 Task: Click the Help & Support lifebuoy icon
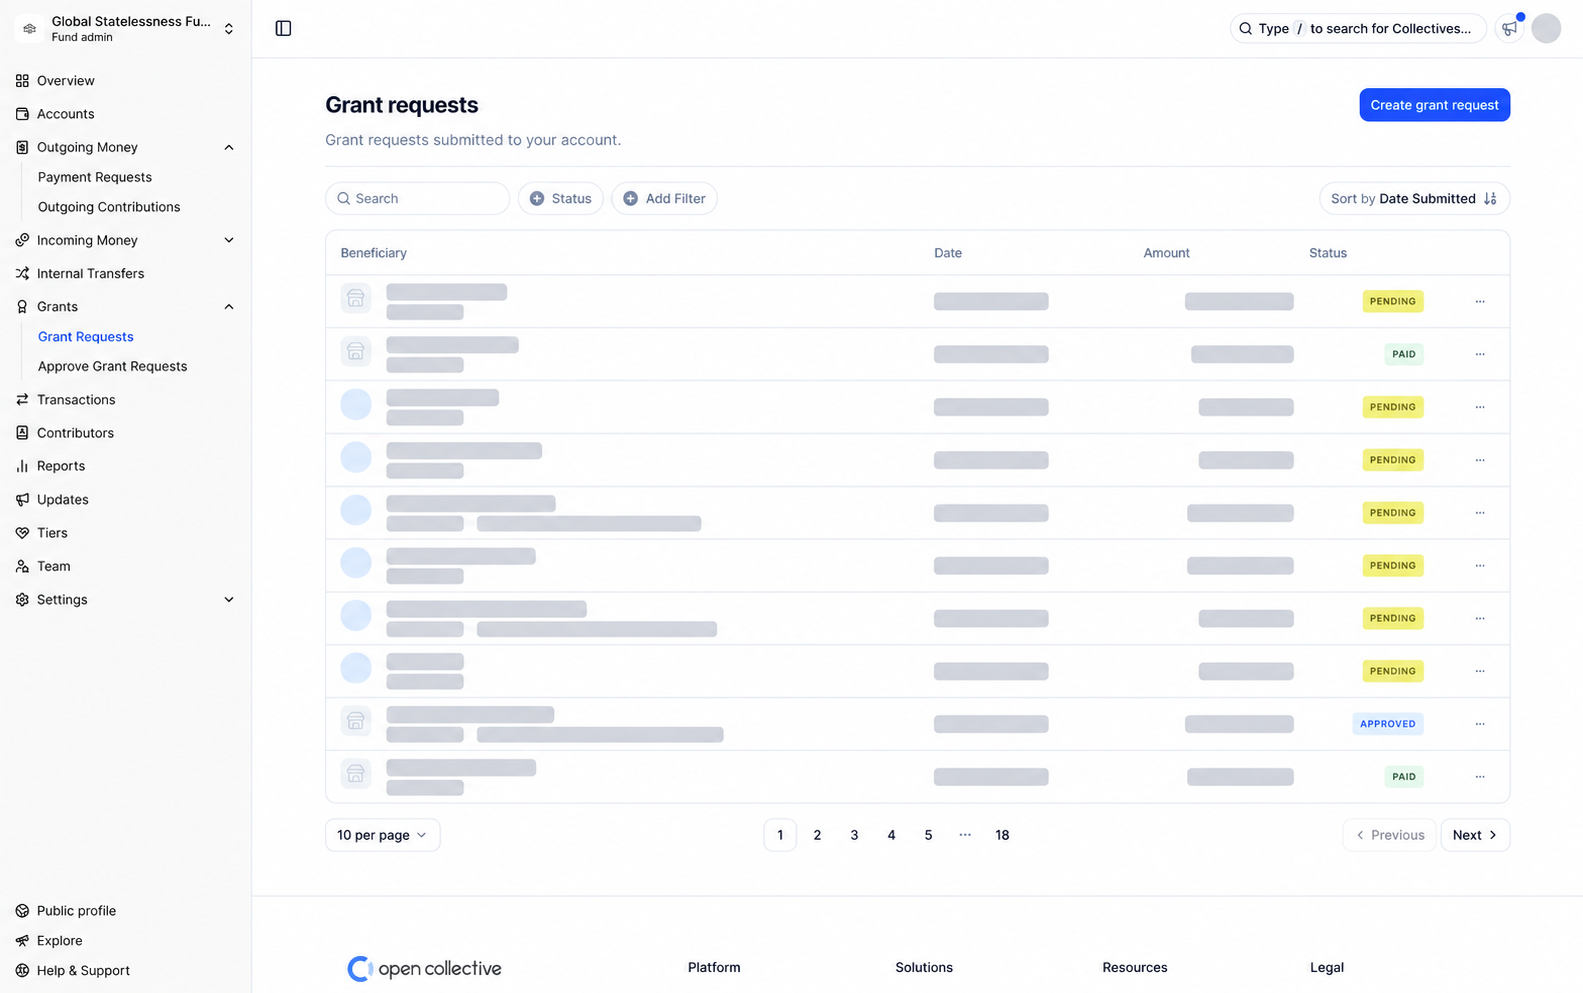point(22,971)
